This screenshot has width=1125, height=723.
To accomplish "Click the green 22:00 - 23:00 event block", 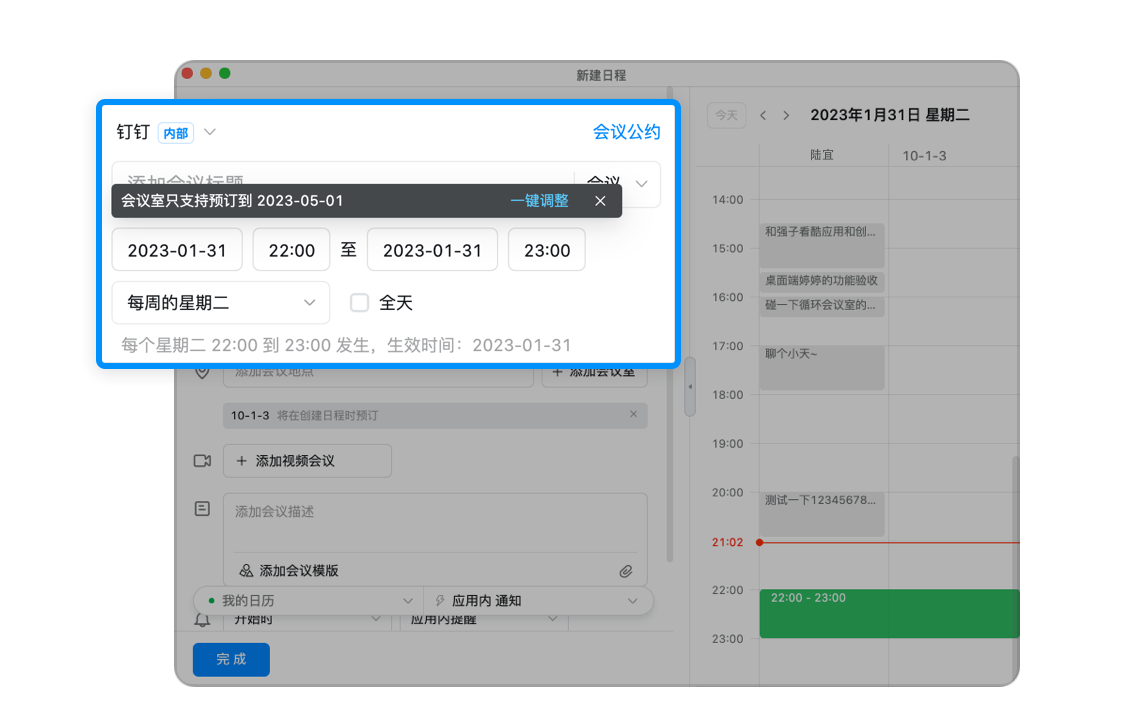I will (x=888, y=614).
